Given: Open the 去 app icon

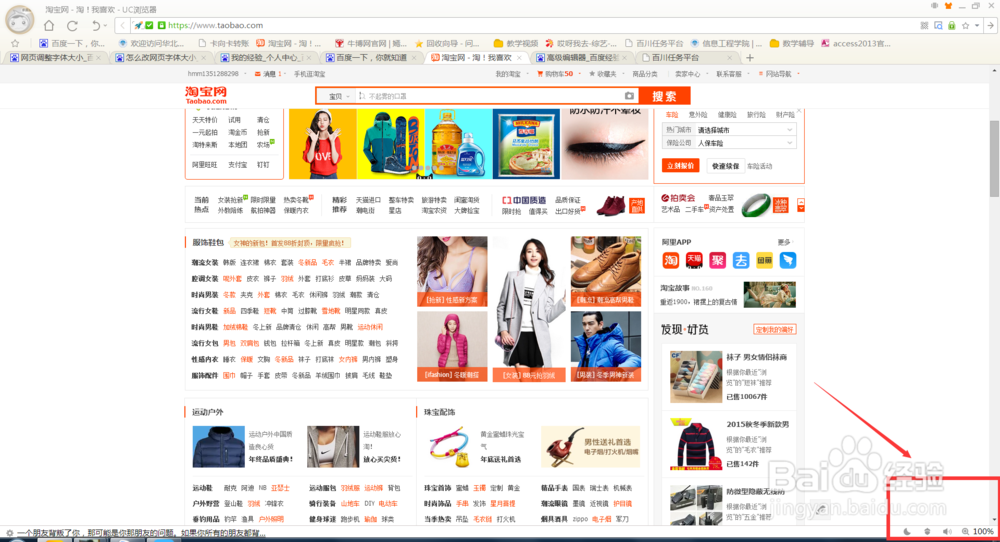Looking at the screenshot, I should [x=740, y=260].
